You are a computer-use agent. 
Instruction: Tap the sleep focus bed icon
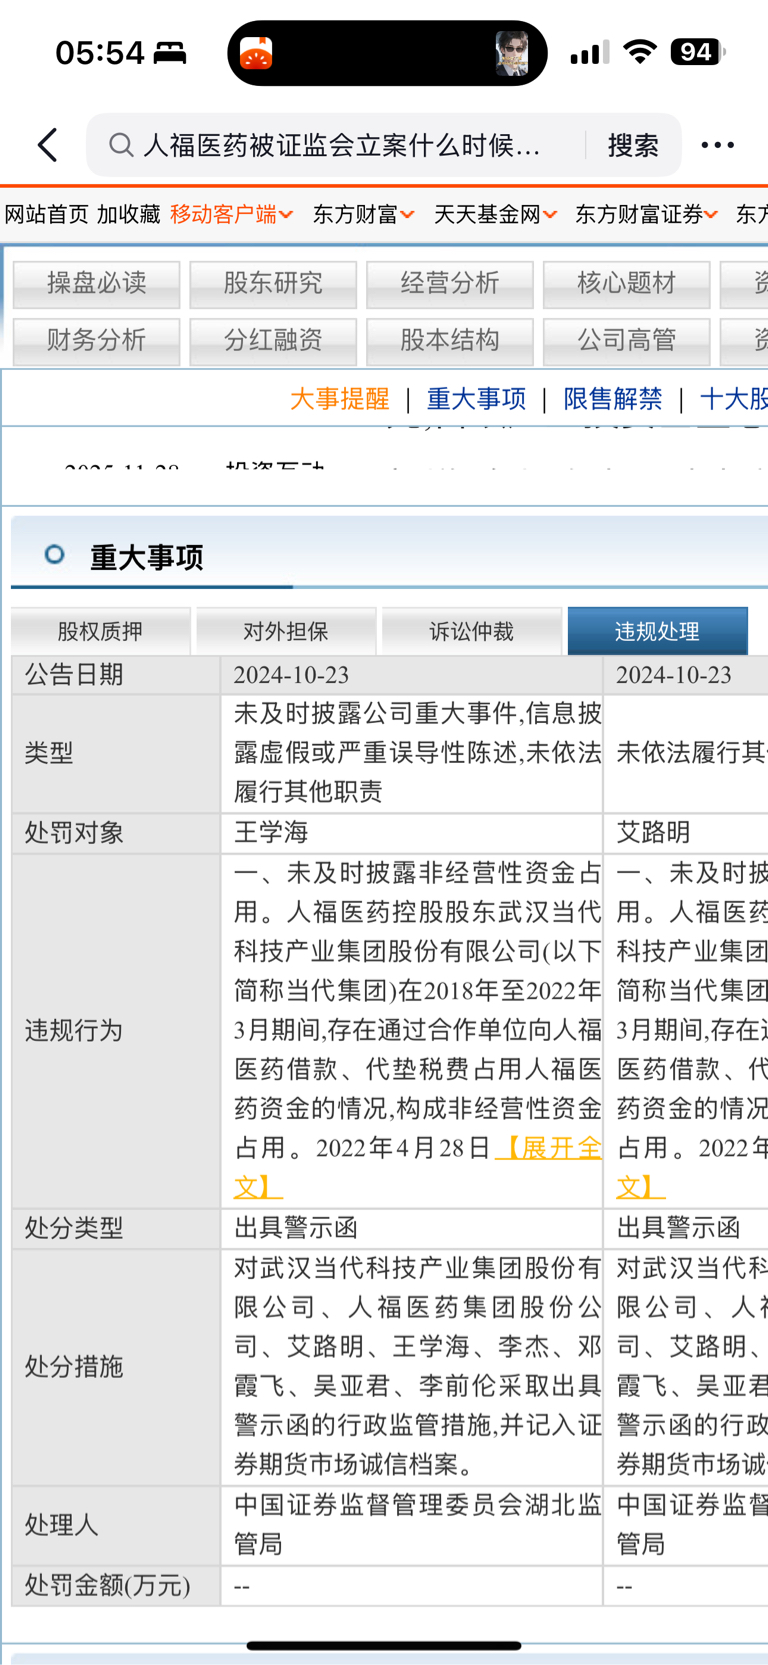coord(170,53)
